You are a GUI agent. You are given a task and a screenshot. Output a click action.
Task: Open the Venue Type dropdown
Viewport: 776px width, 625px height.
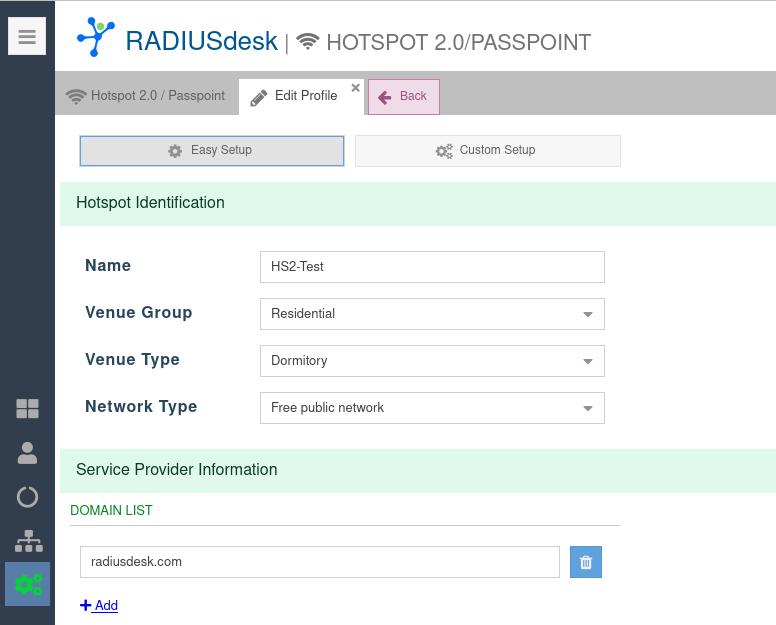tap(587, 361)
